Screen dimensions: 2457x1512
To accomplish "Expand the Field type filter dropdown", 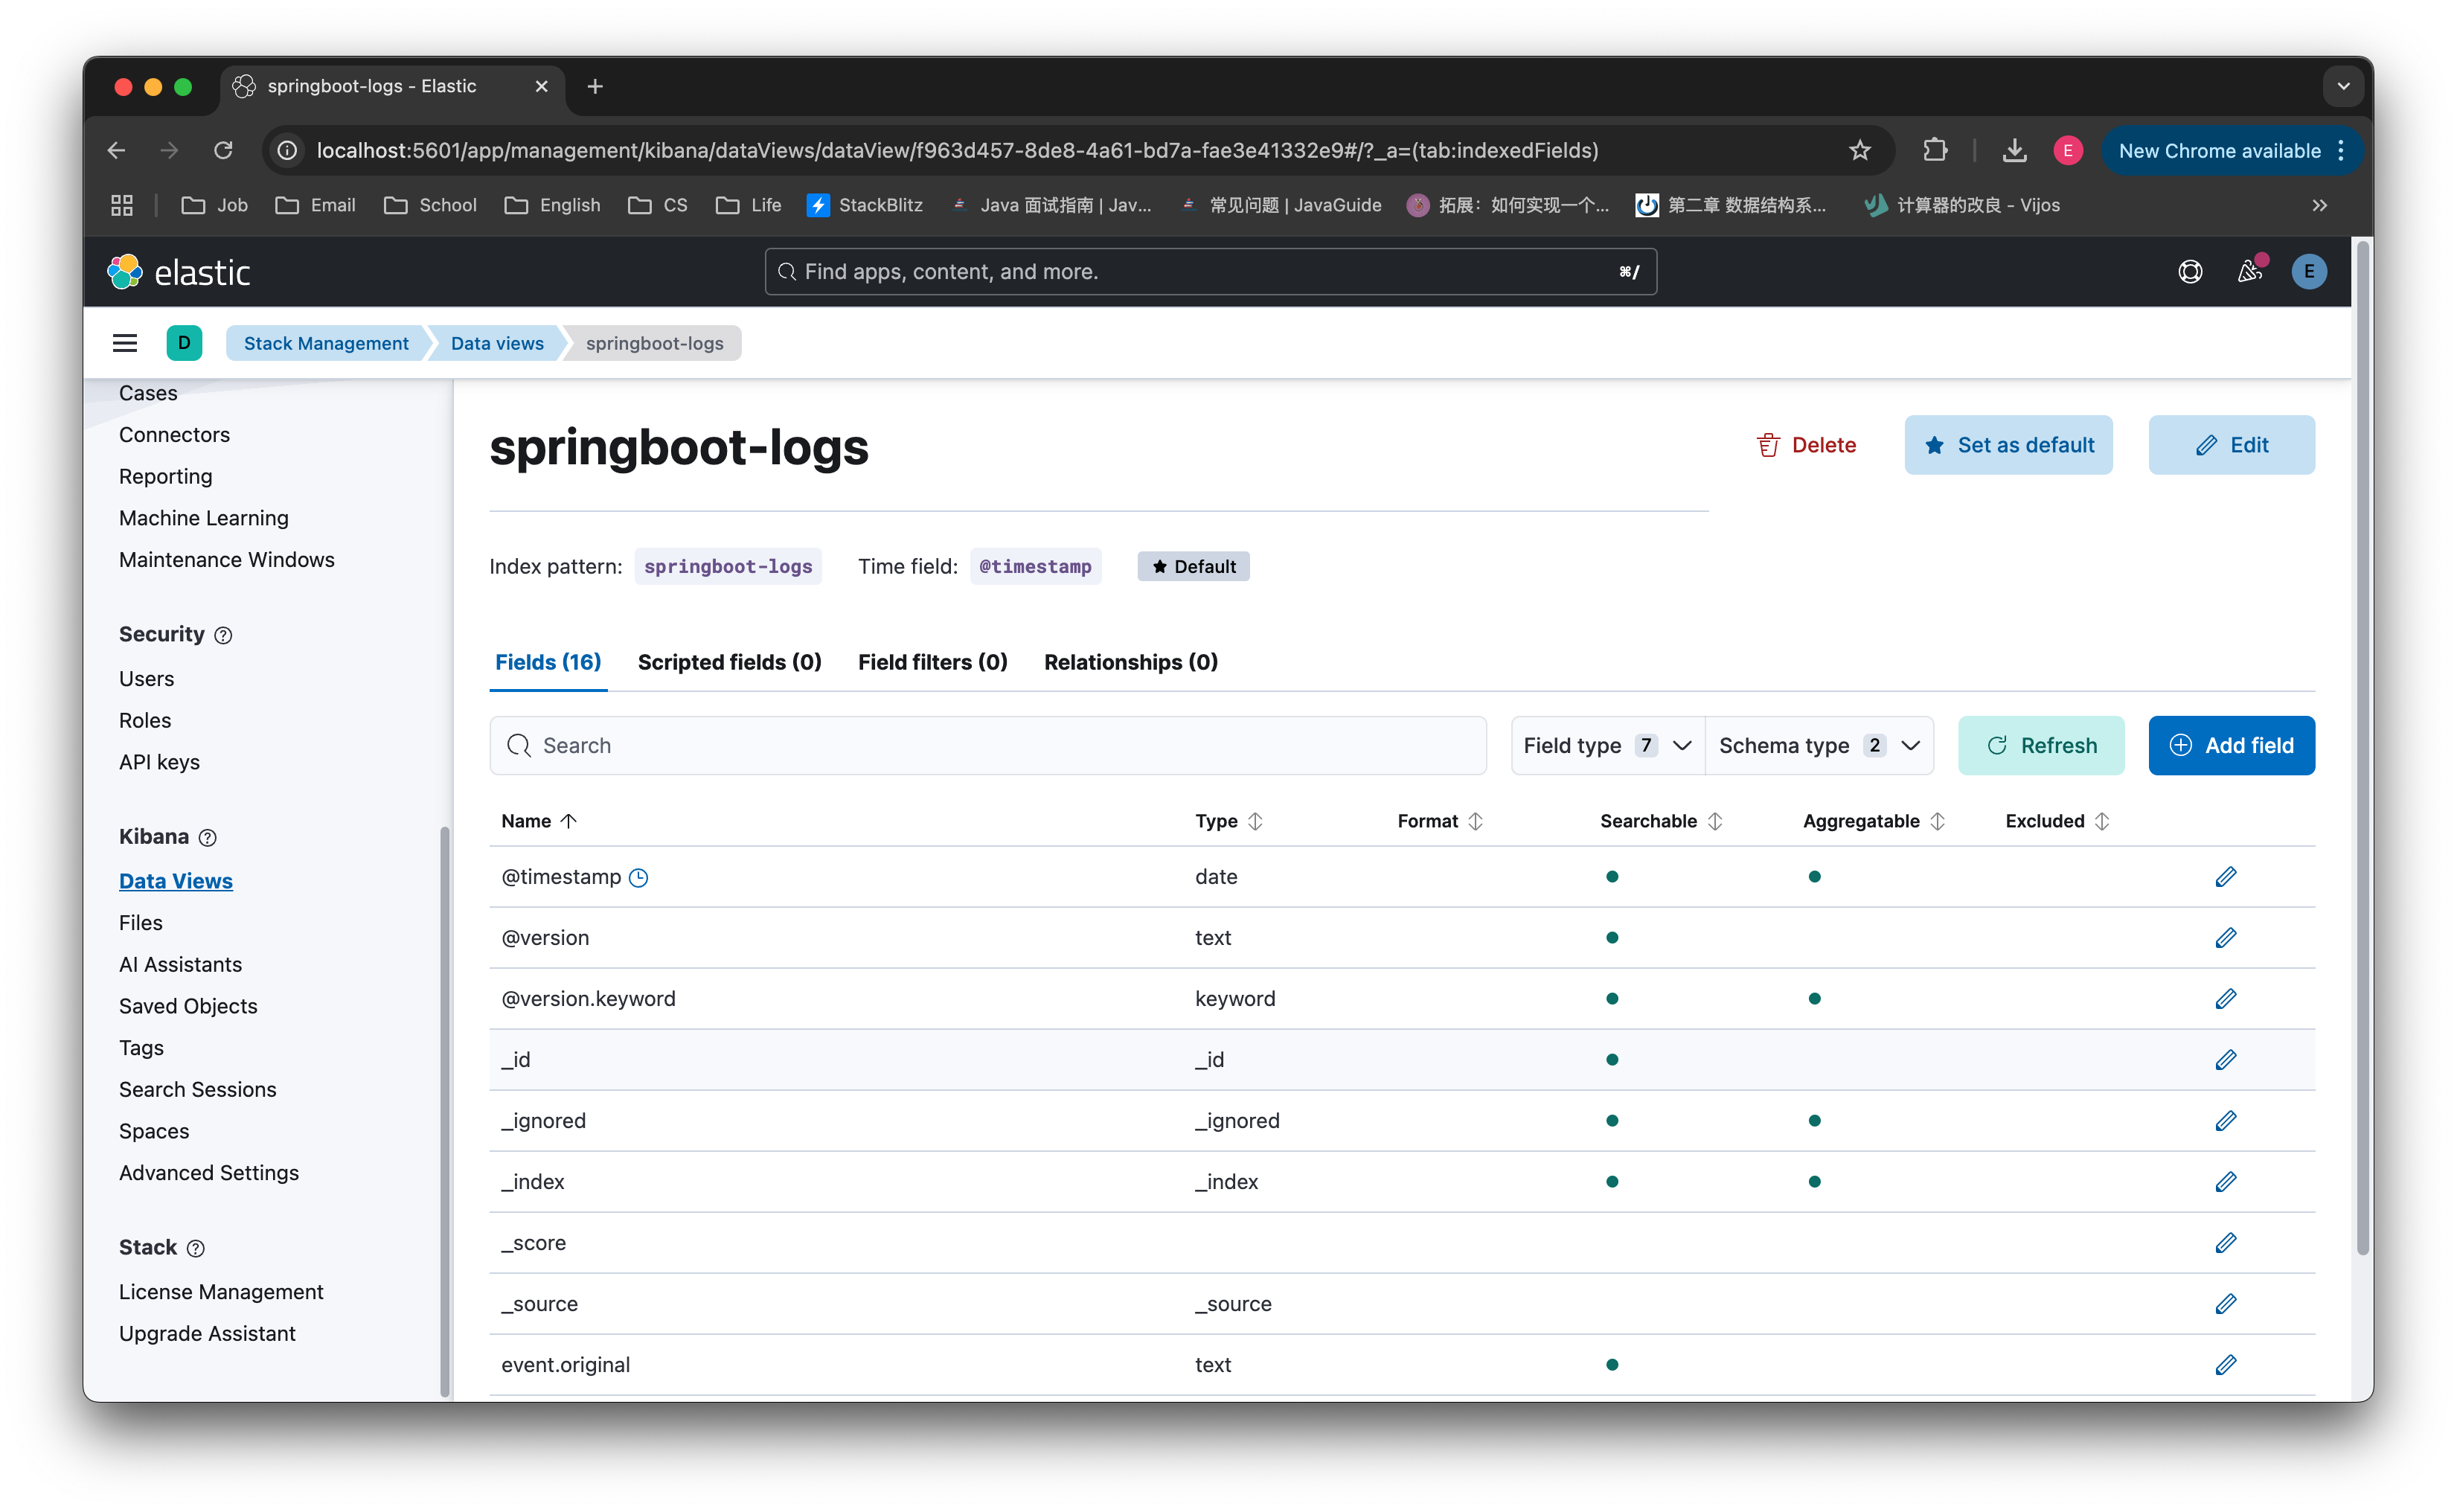I will [x=1607, y=745].
